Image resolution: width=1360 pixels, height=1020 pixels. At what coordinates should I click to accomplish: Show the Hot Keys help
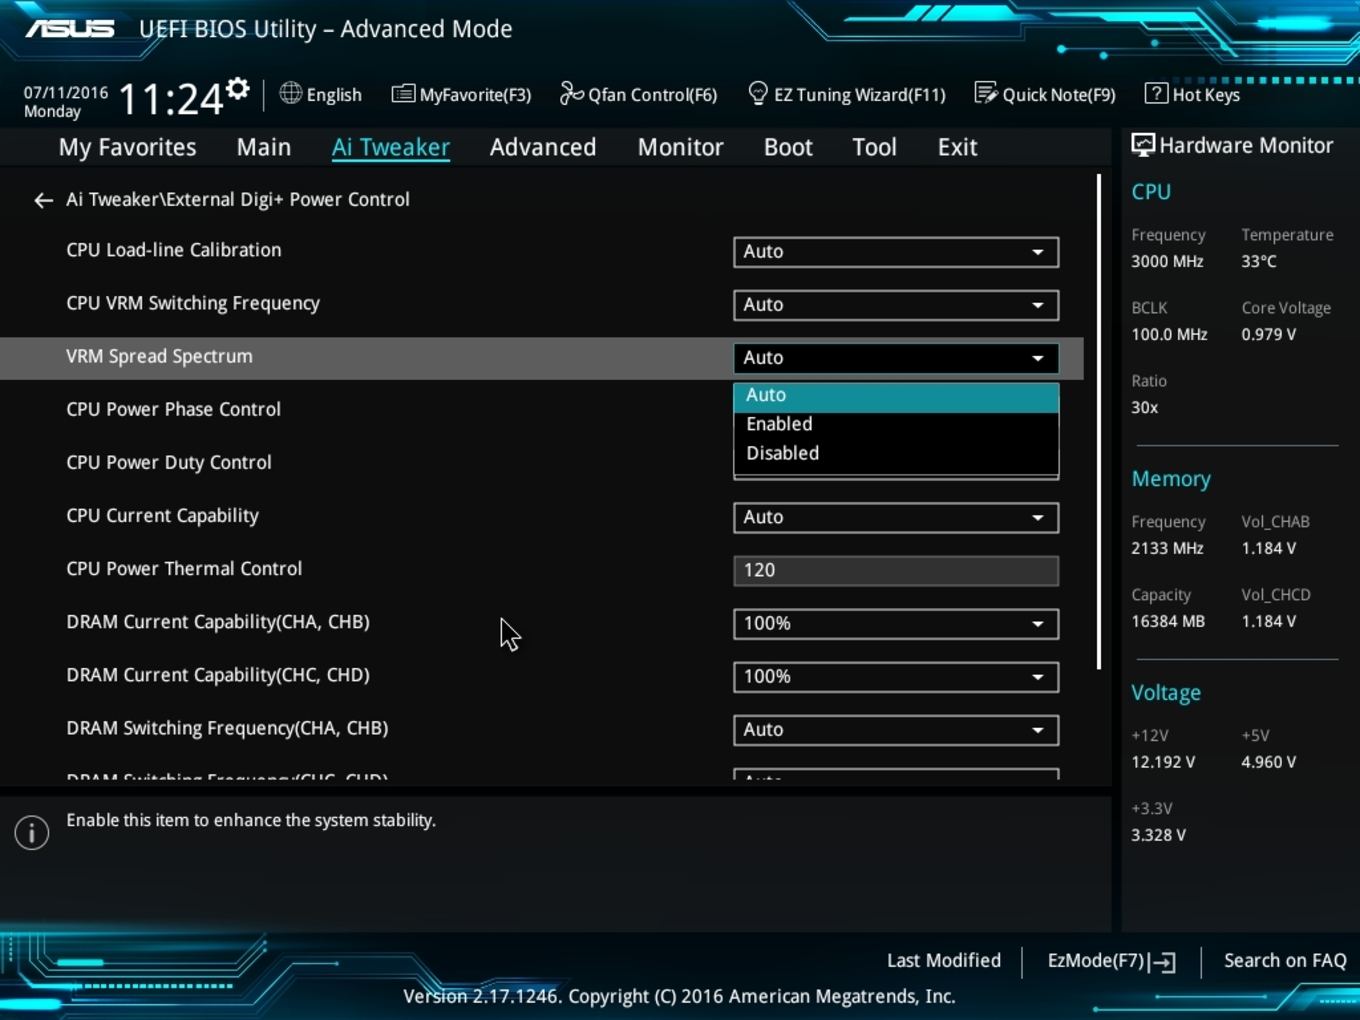pyautogui.click(x=1192, y=94)
